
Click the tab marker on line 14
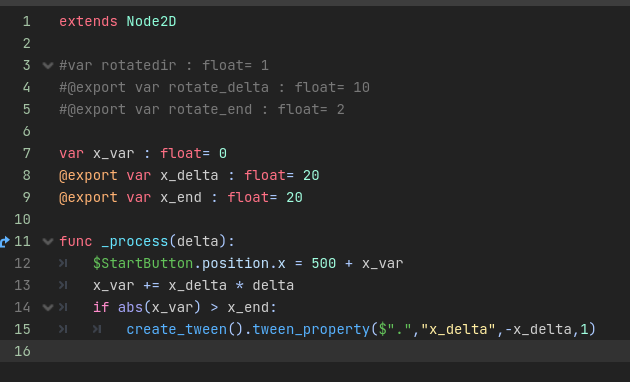63,308
